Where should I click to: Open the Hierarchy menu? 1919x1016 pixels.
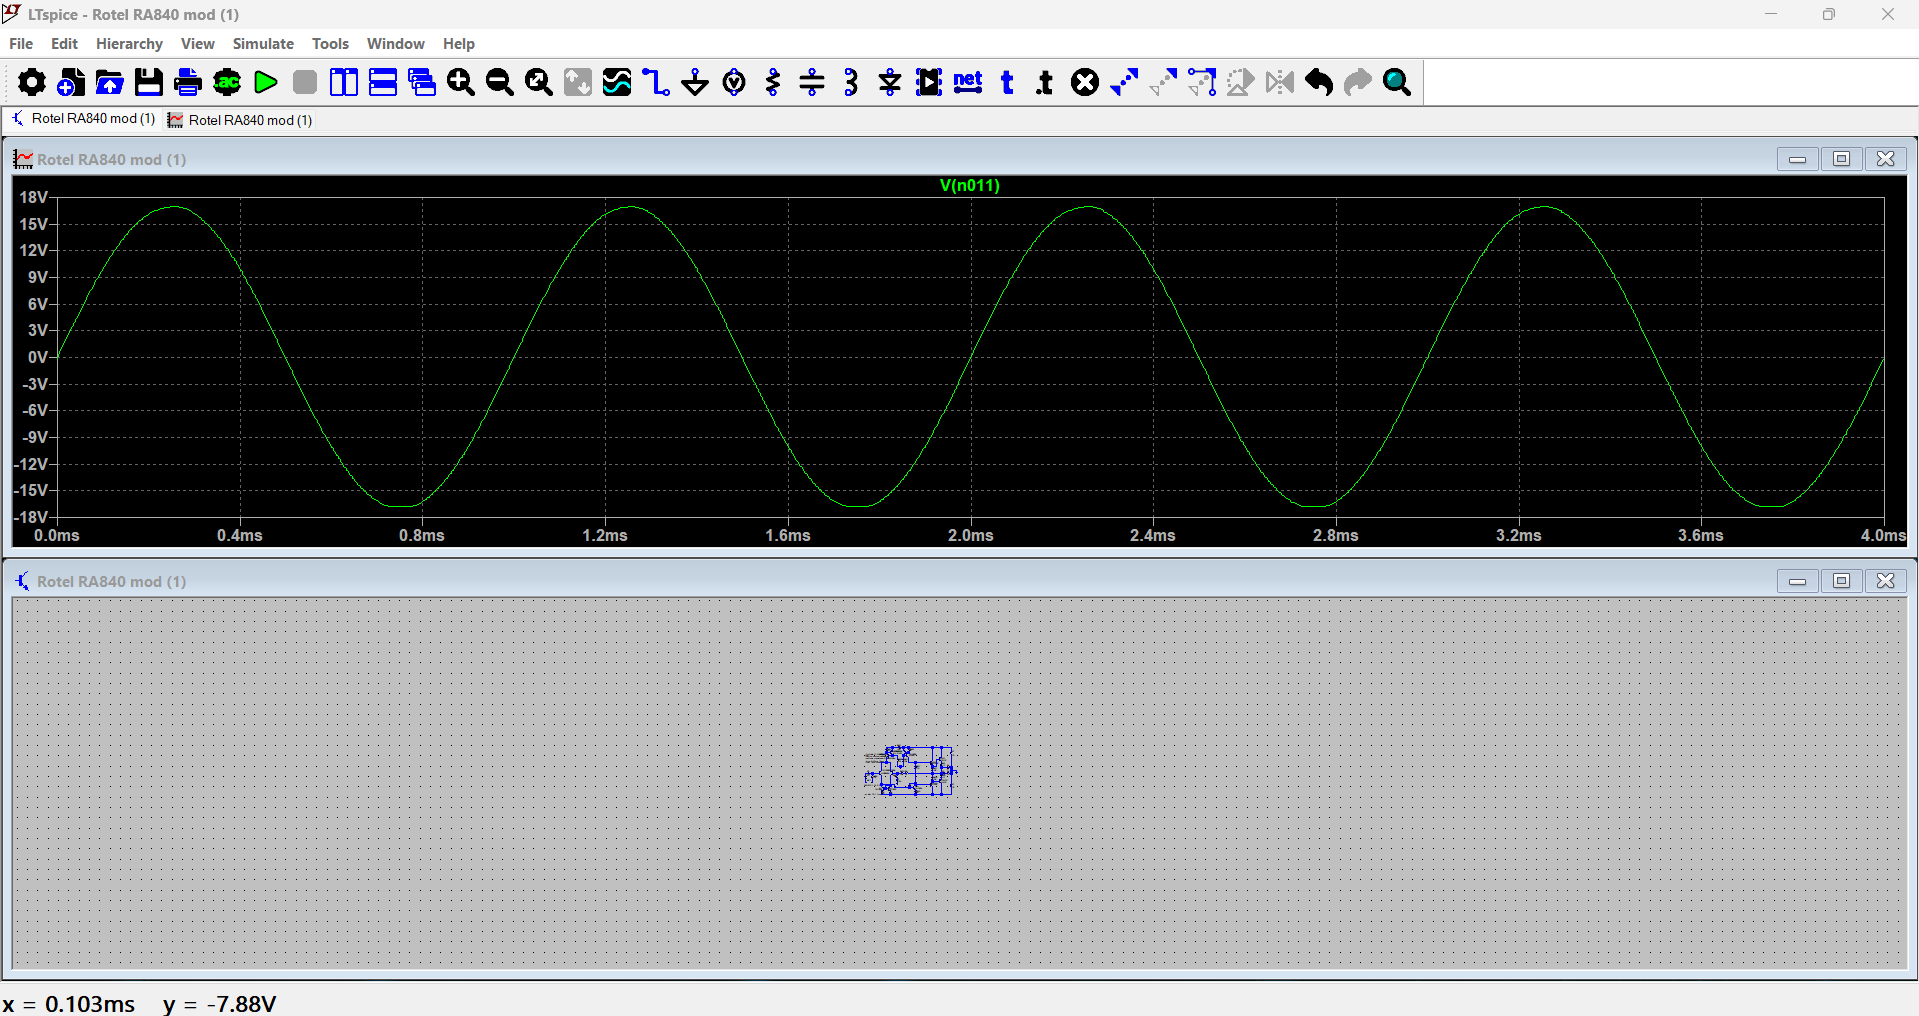point(129,44)
